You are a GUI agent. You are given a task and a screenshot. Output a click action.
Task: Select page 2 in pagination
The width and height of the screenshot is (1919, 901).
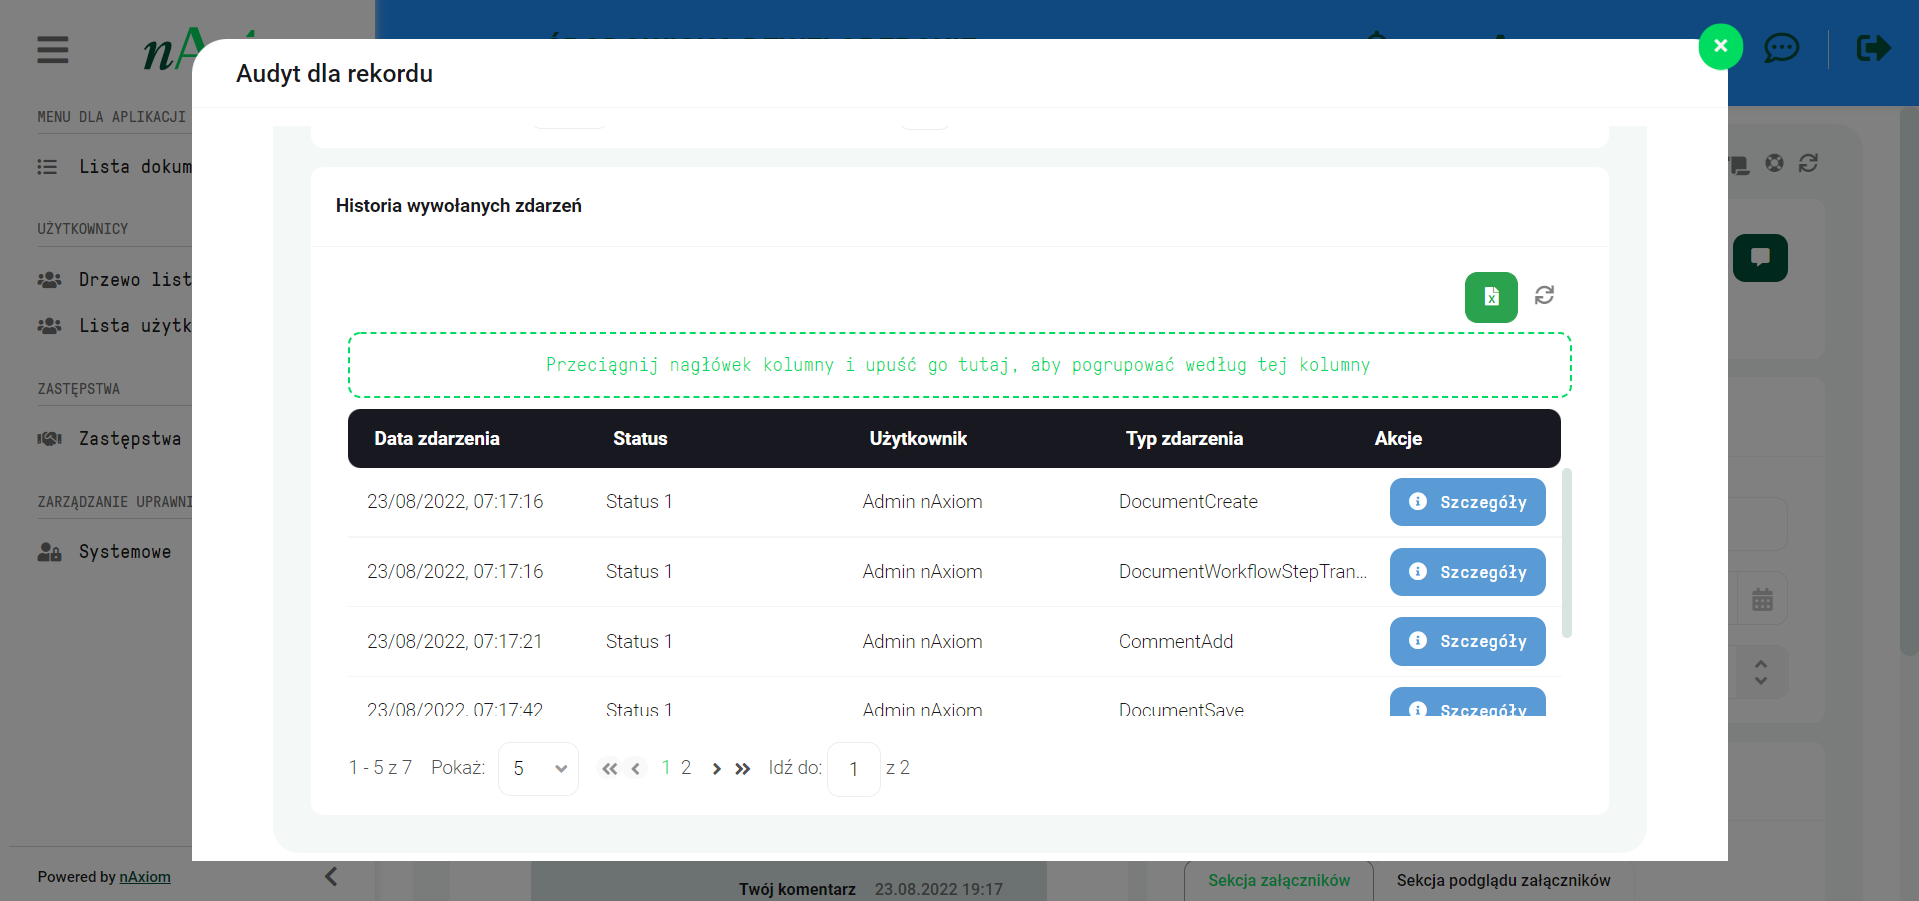point(686,768)
